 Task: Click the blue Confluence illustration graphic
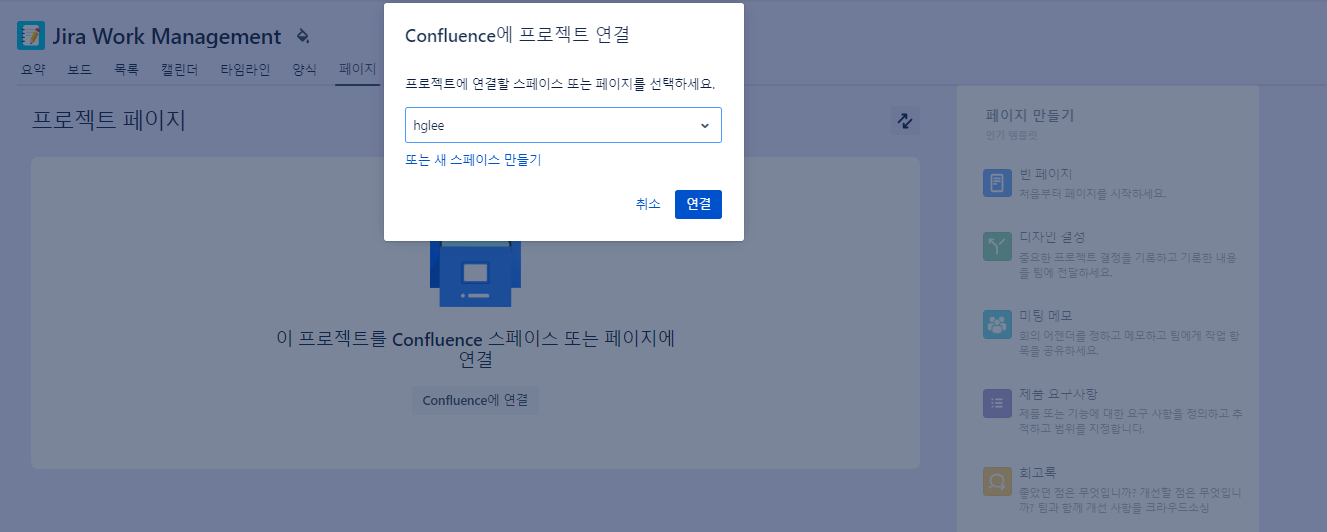pos(475,272)
